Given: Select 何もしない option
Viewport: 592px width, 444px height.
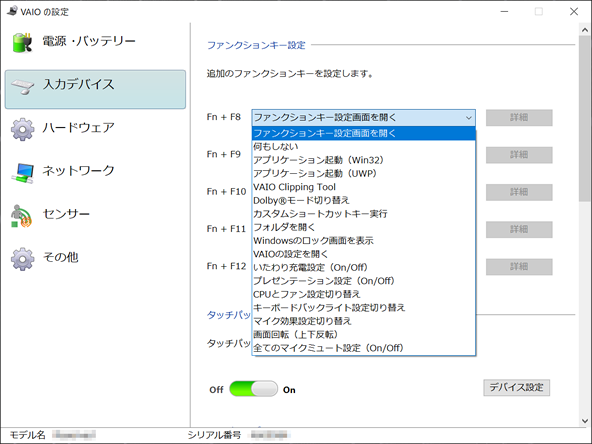Looking at the screenshot, I should pyautogui.click(x=364, y=146).
